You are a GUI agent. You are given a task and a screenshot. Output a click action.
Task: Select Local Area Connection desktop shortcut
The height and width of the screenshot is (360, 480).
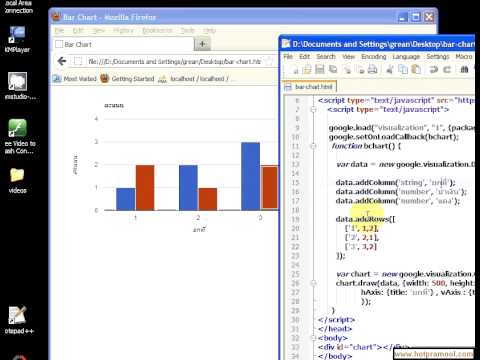18,7
